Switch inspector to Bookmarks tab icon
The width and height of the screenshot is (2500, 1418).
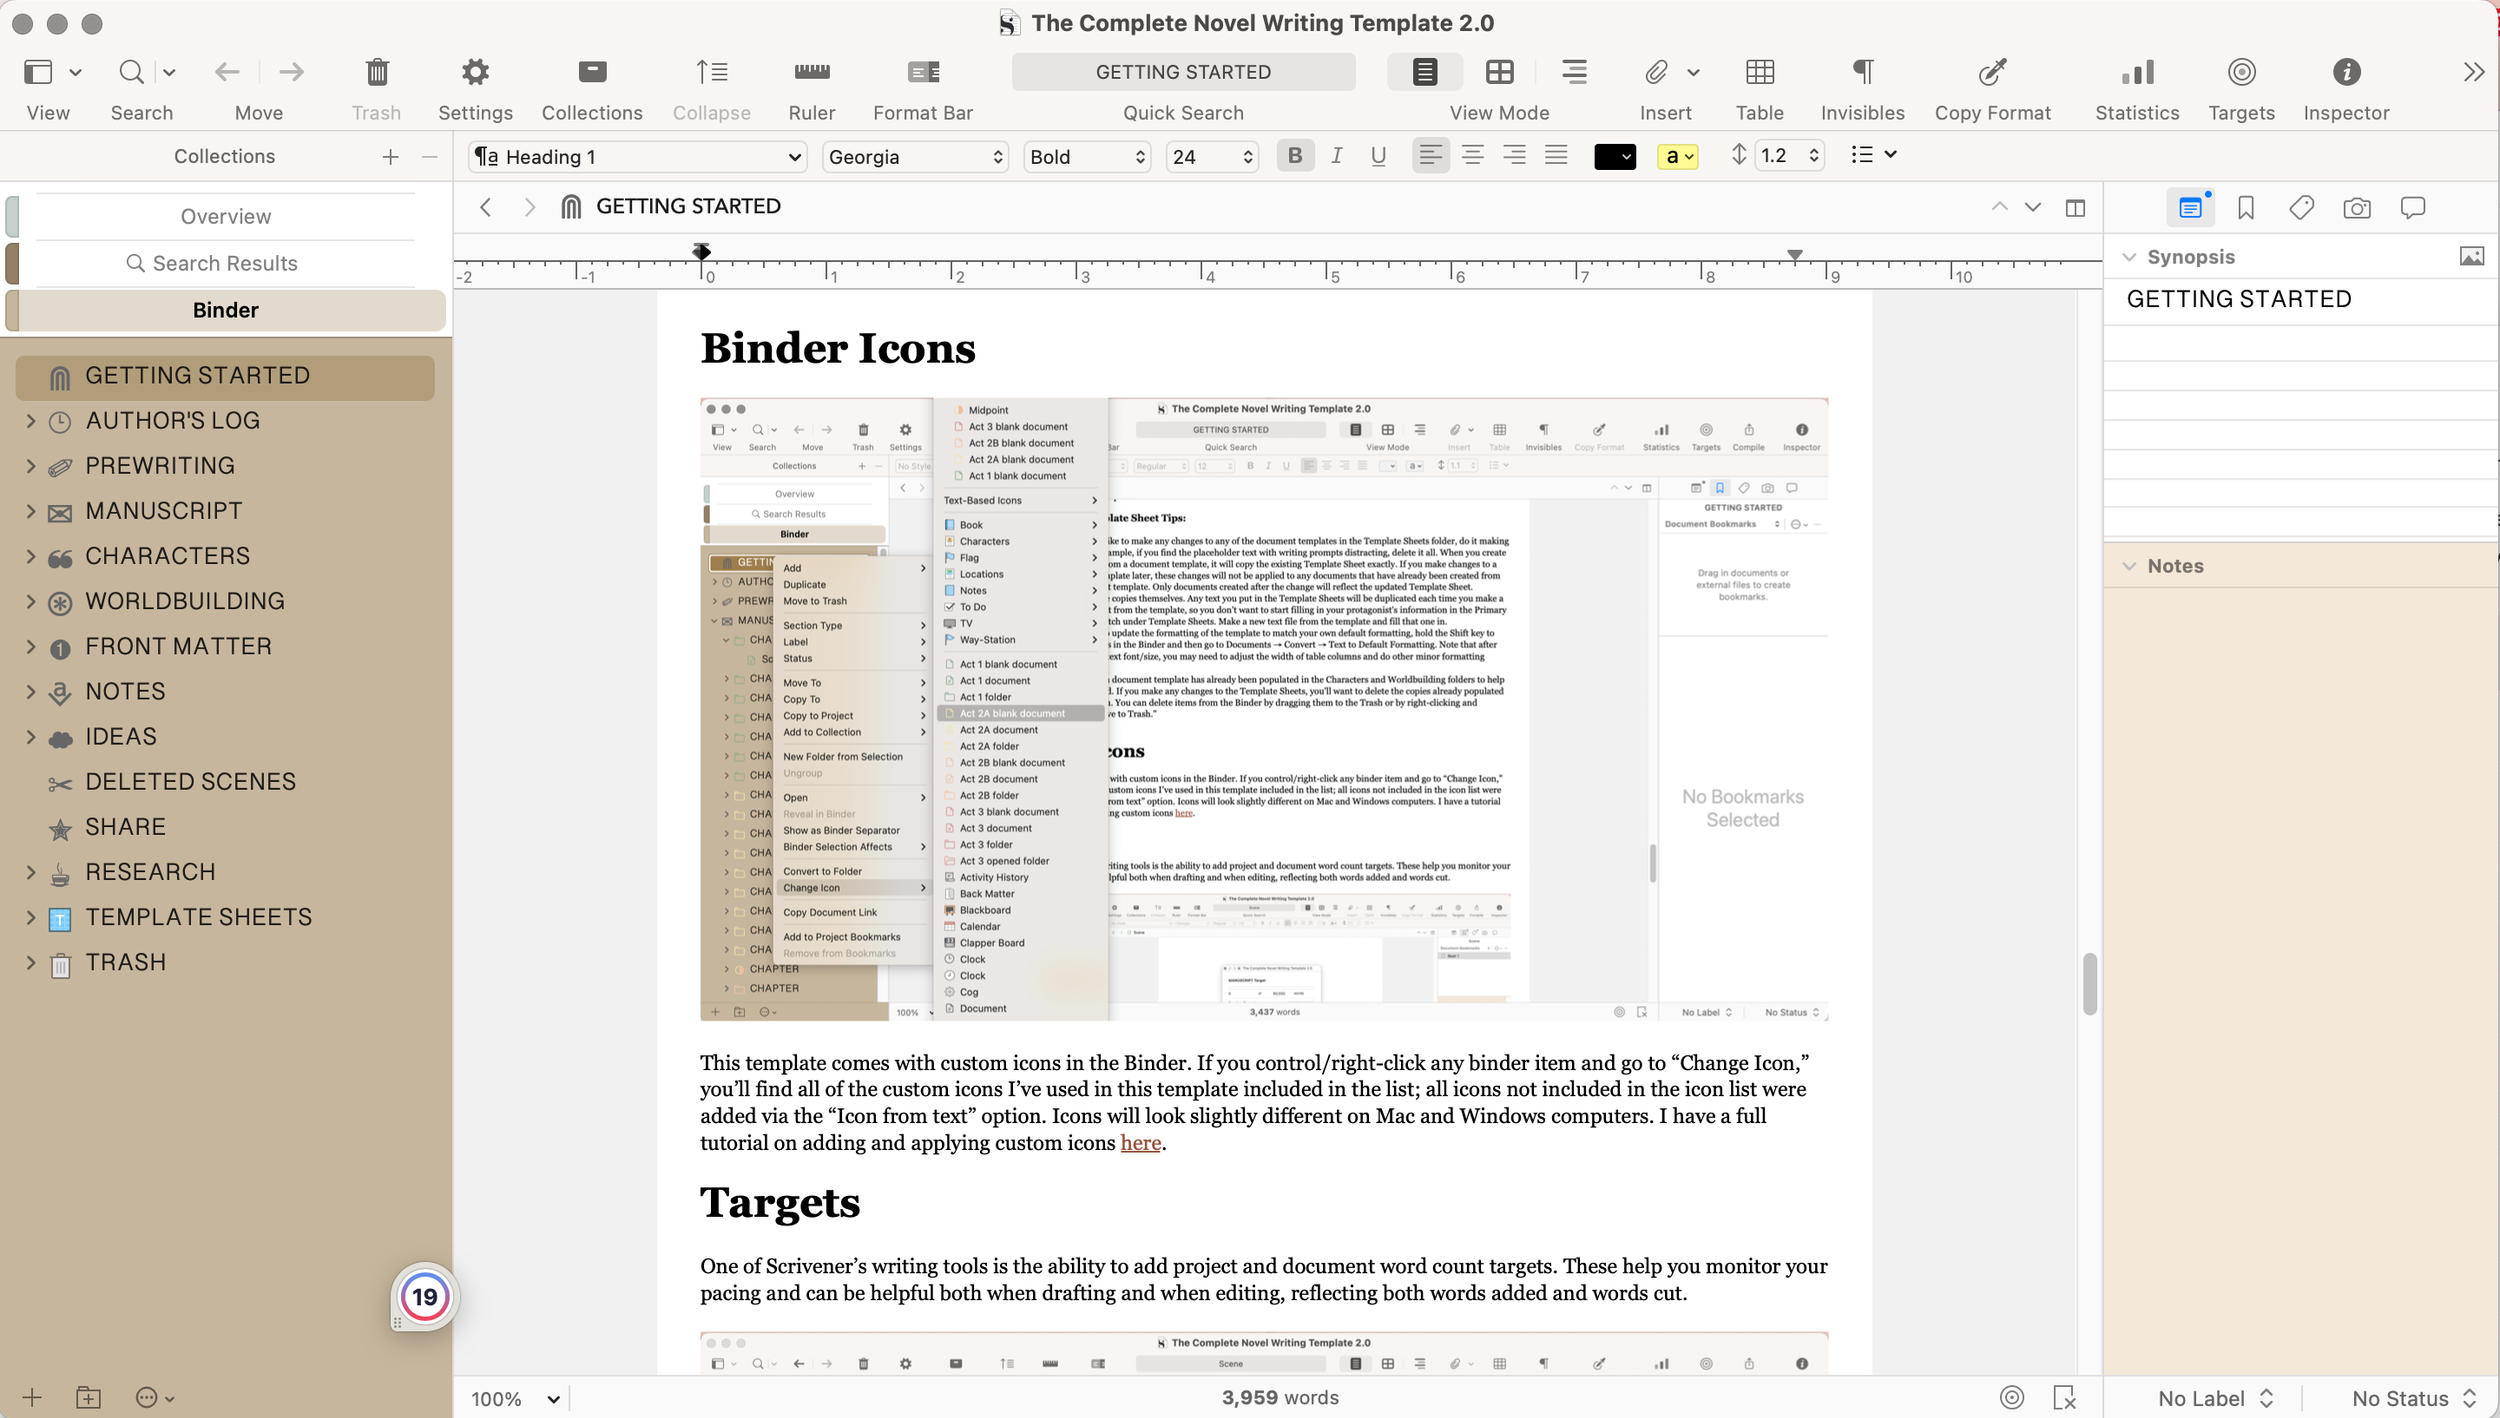[2246, 208]
